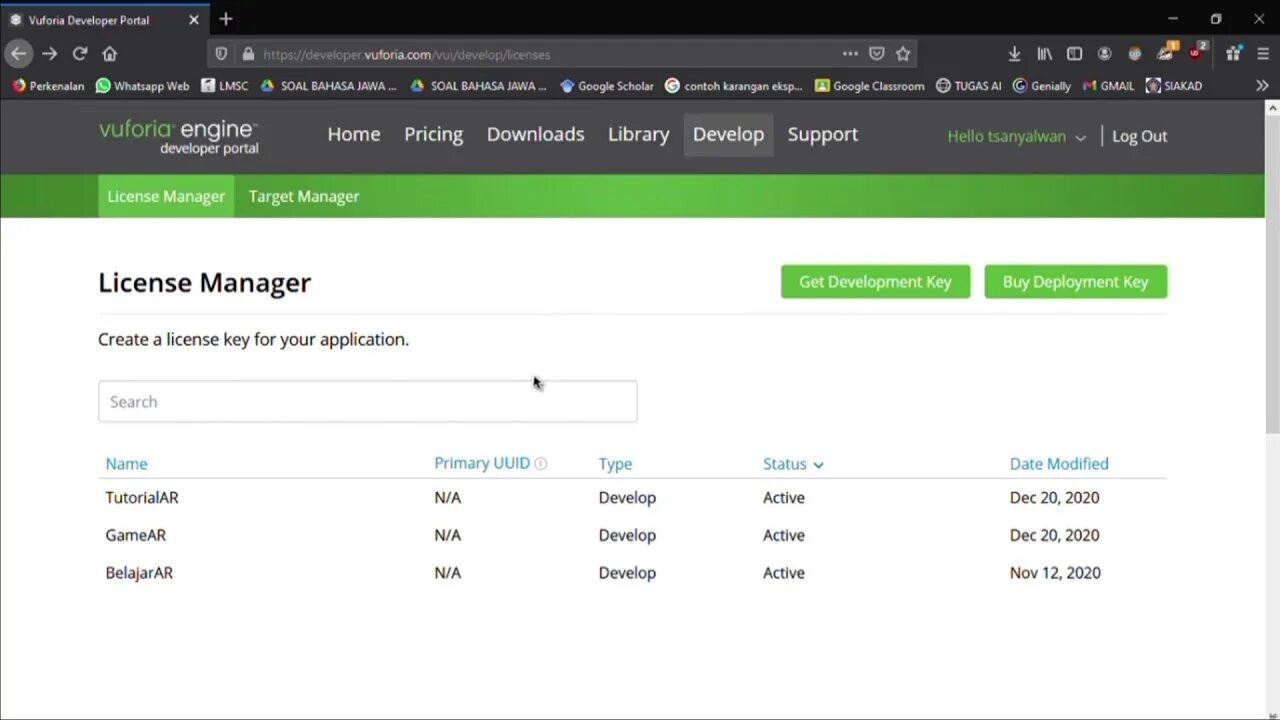Image resolution: width=1280 pixels, height=720 pixels.
Task: Open the browser home page icon
Action: pyautogui.click(x=110, y=54)
